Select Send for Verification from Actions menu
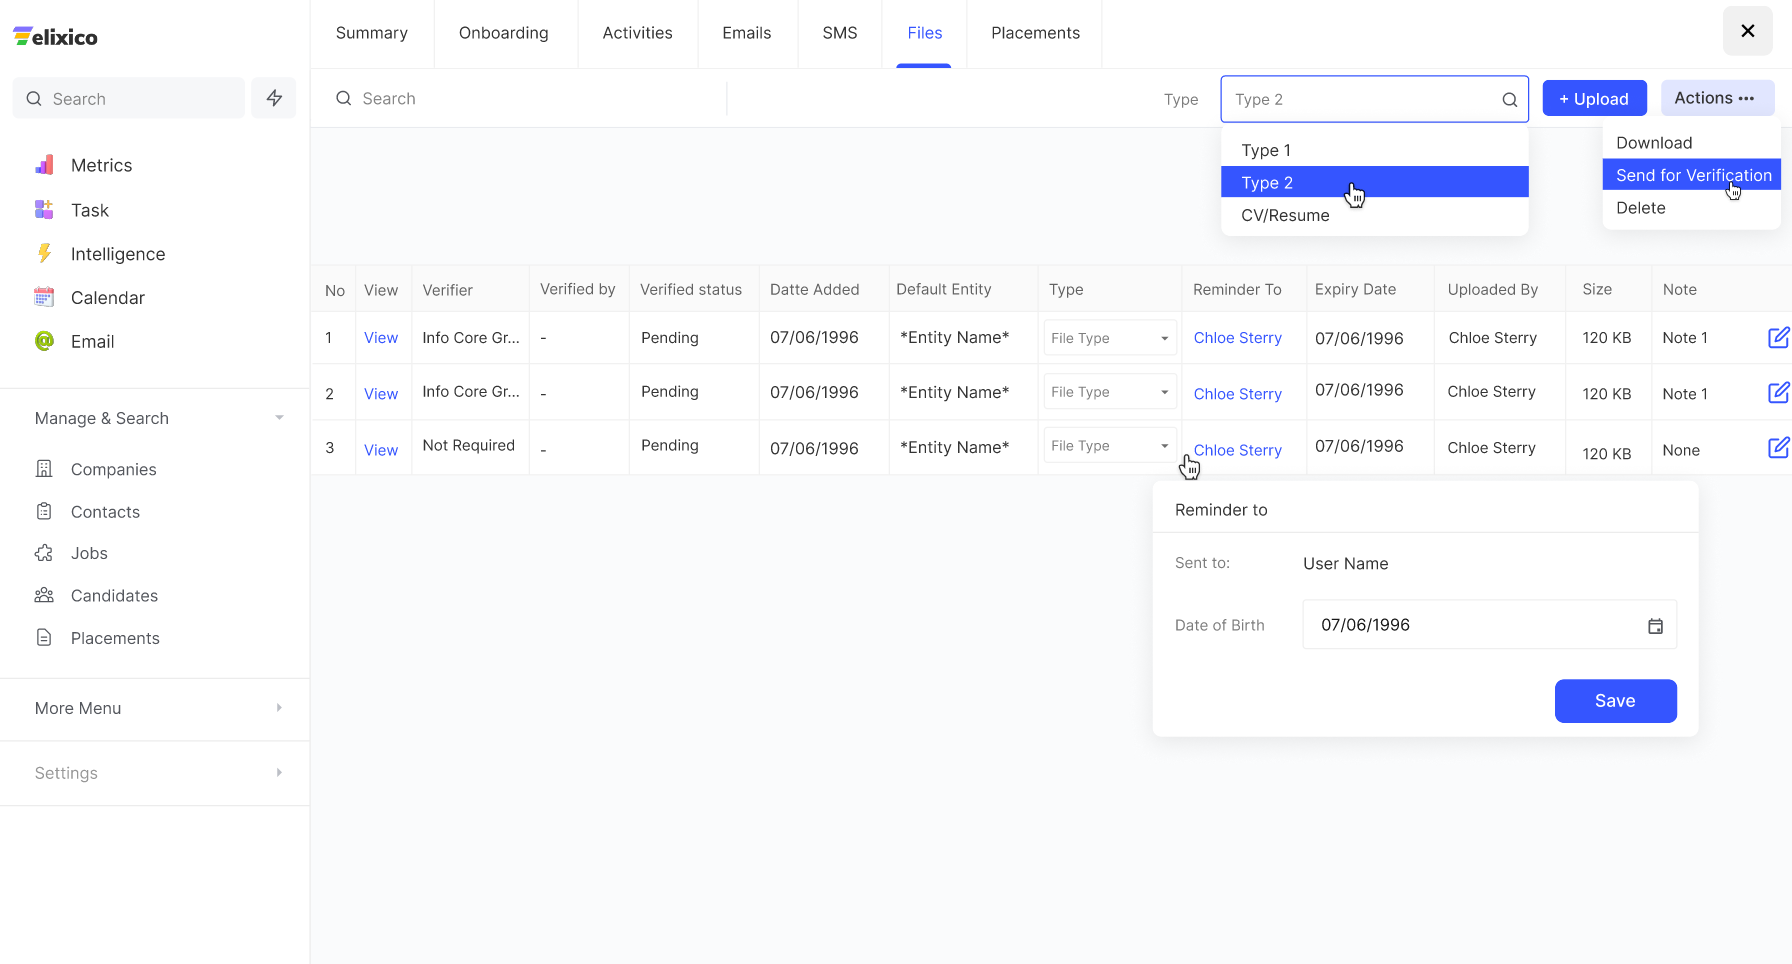 [x=1692, y=175]
